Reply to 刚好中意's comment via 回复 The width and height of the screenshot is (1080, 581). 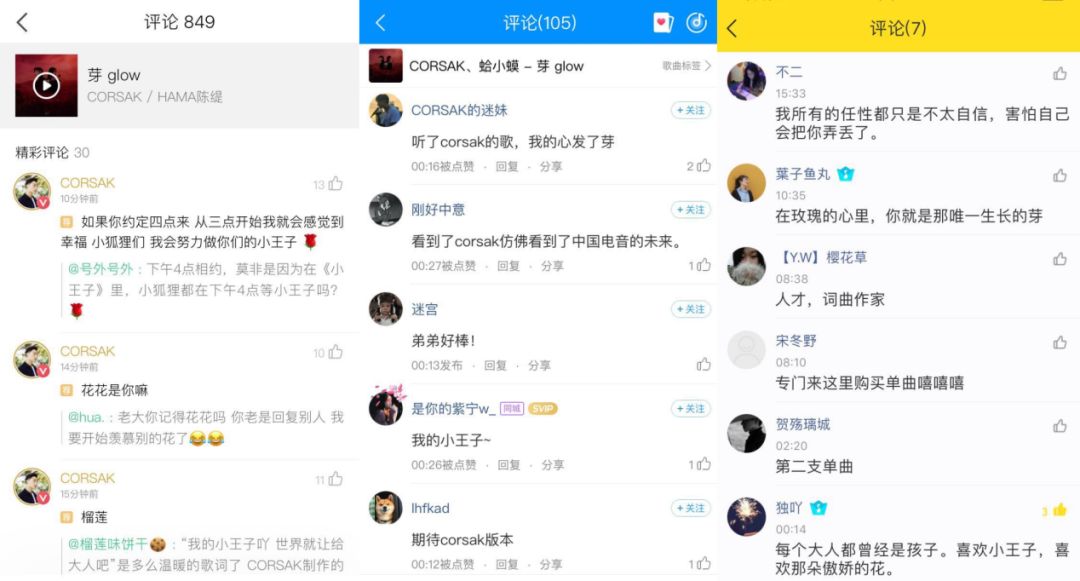tap(508, 266)
